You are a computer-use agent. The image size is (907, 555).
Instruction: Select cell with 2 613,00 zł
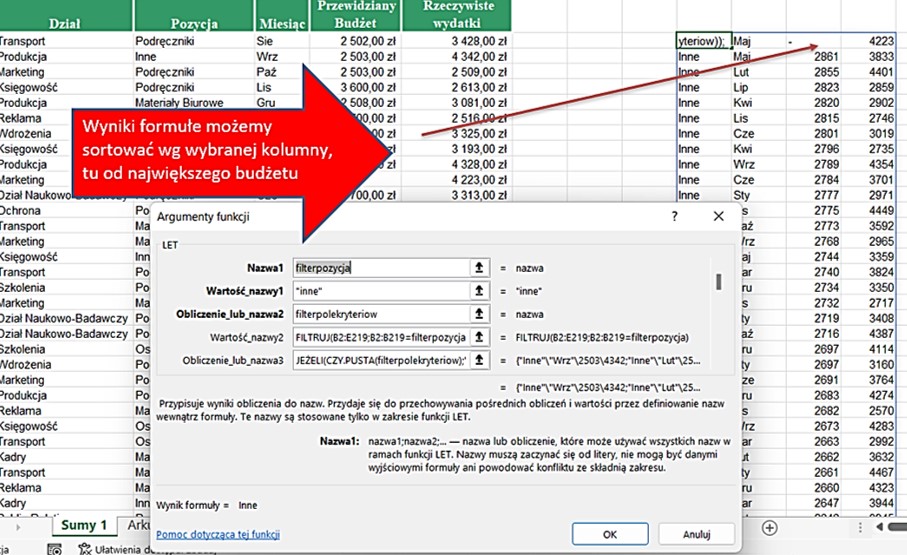[456, 87]
